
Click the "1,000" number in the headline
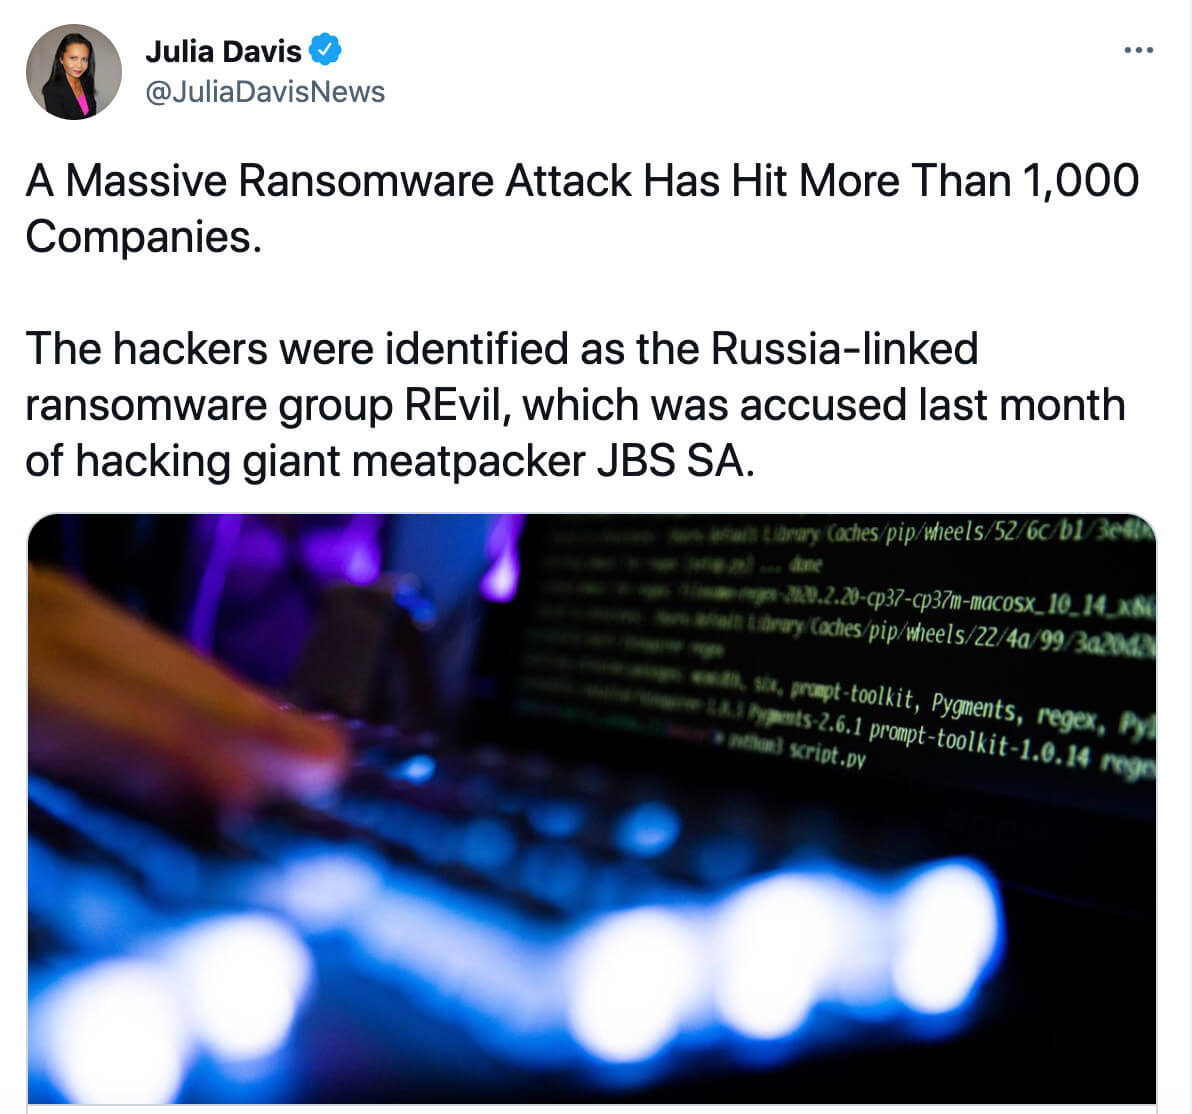(x=1080, y=181)
